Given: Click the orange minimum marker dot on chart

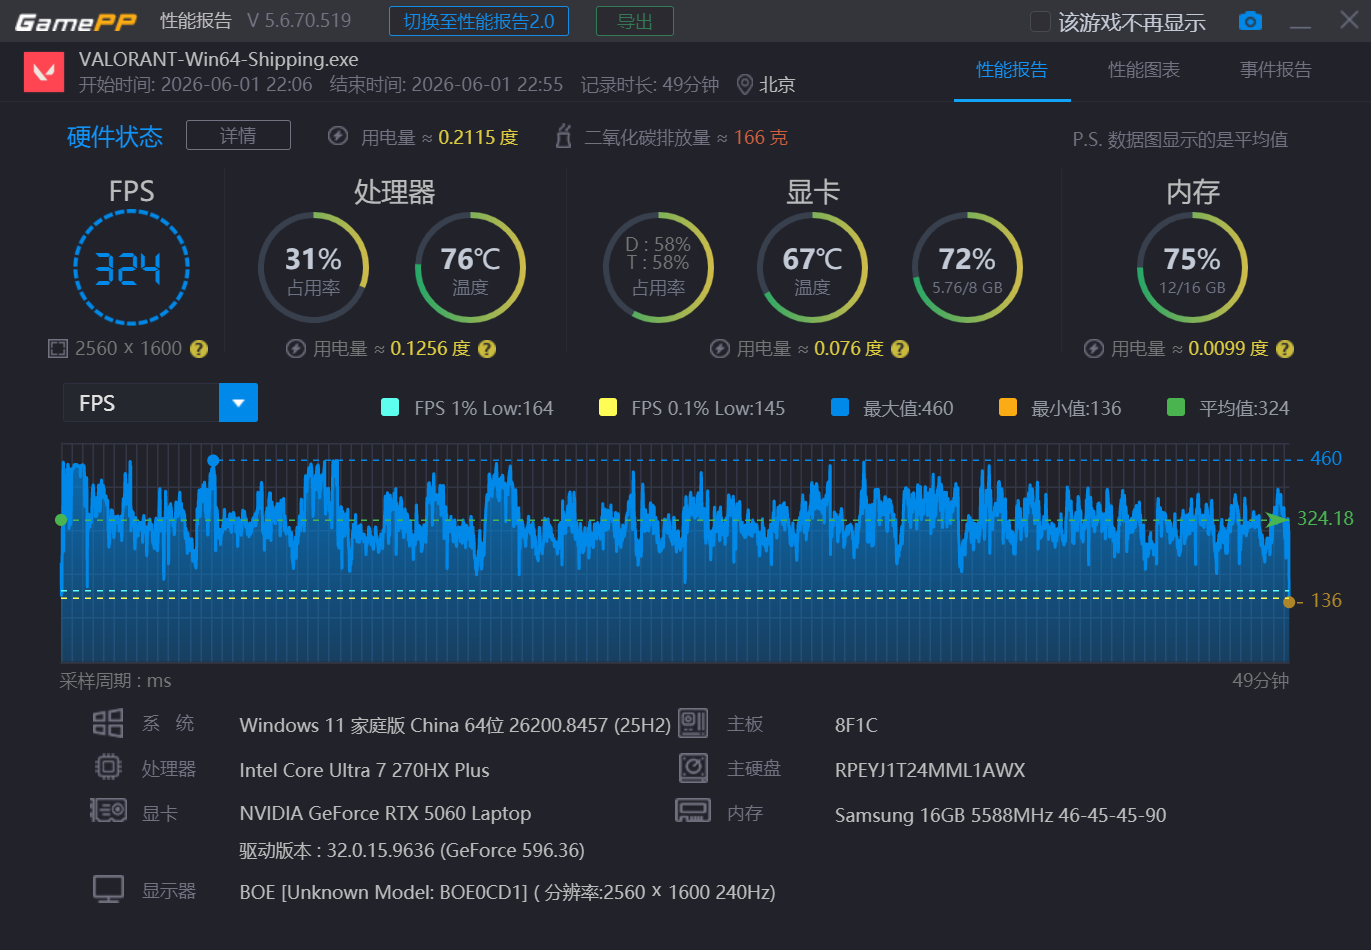Looking at the screenshot, I should tap(1289, 602).
